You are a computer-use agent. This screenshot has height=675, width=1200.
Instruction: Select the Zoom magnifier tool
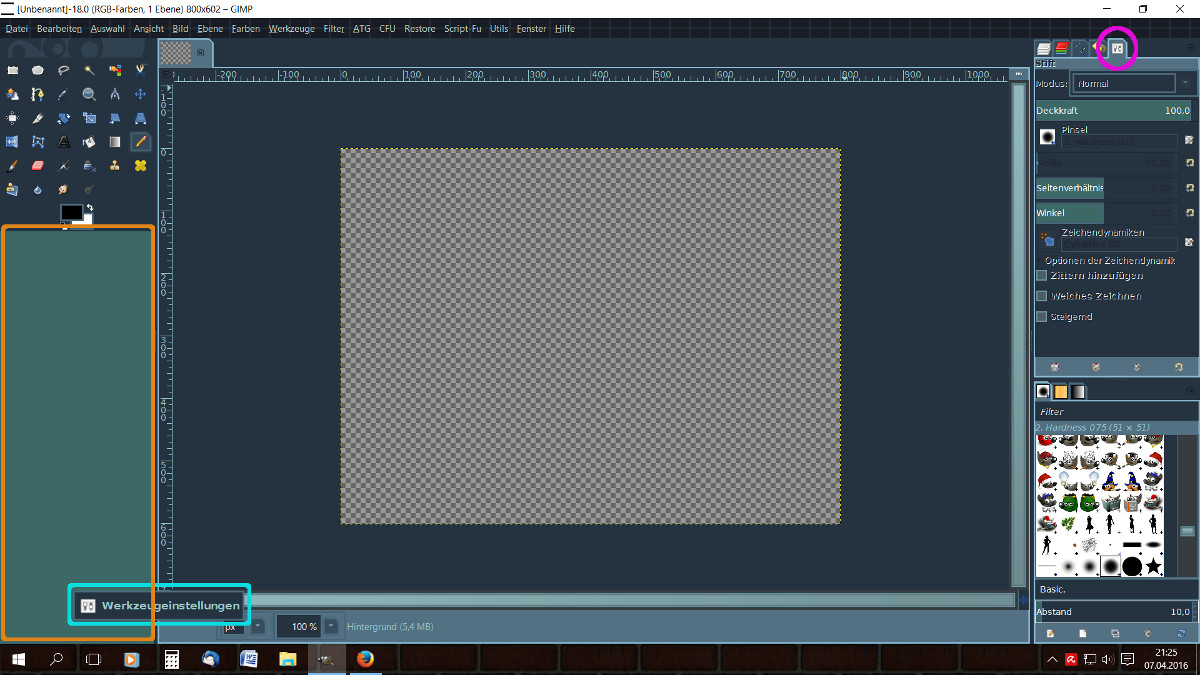pyautogui.click(x=89, y=94)
